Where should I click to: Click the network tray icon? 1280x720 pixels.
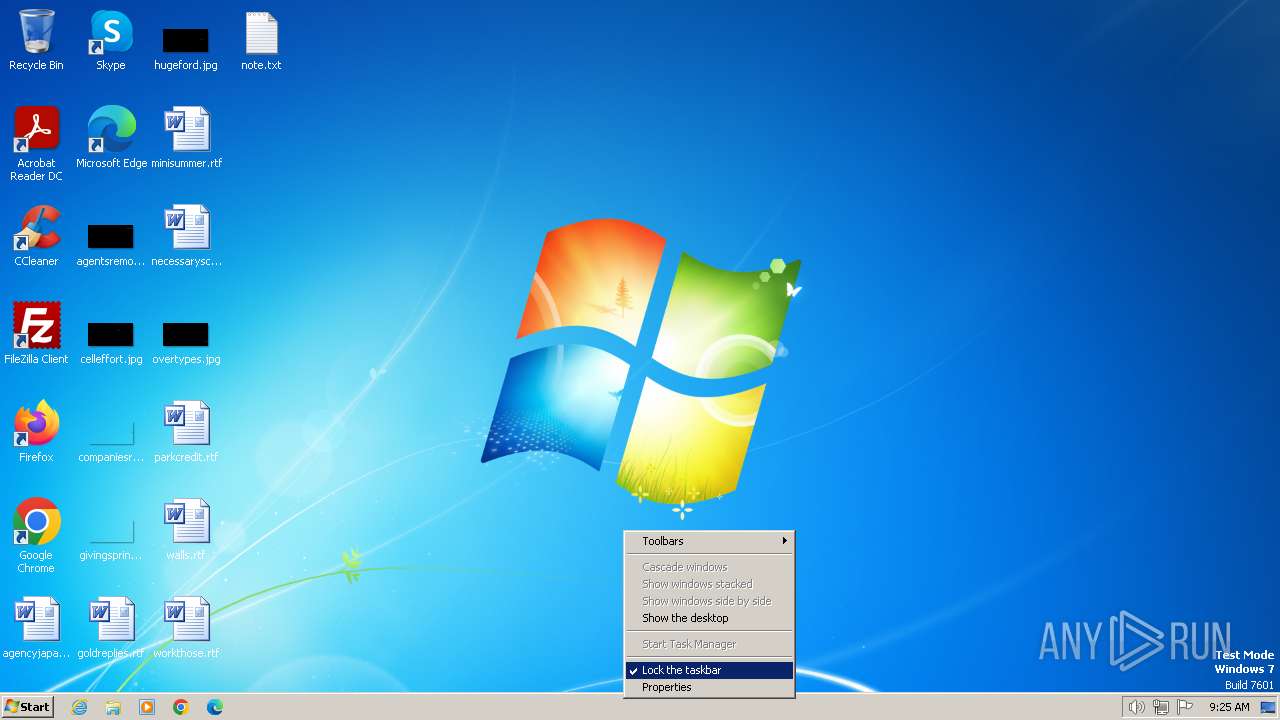pyautogui.click(x=1161, y=707)
